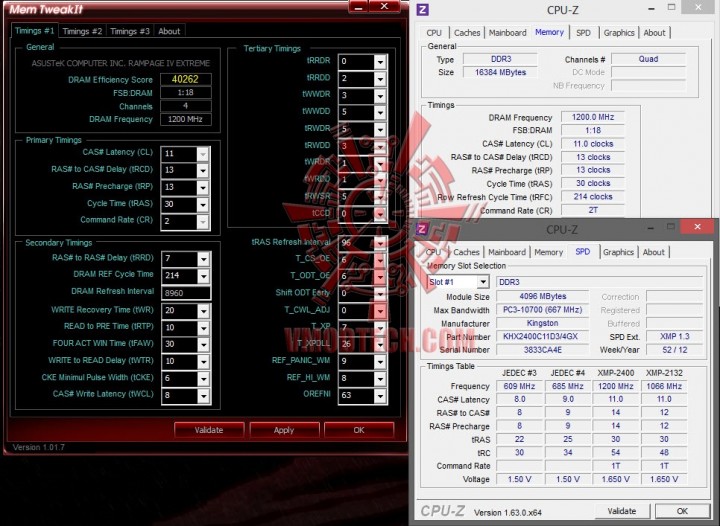Open Memory tab in lower CPU-Z window
Viewport: 720px width, 526px height.
pyautogui.click(x=548, y=252)
